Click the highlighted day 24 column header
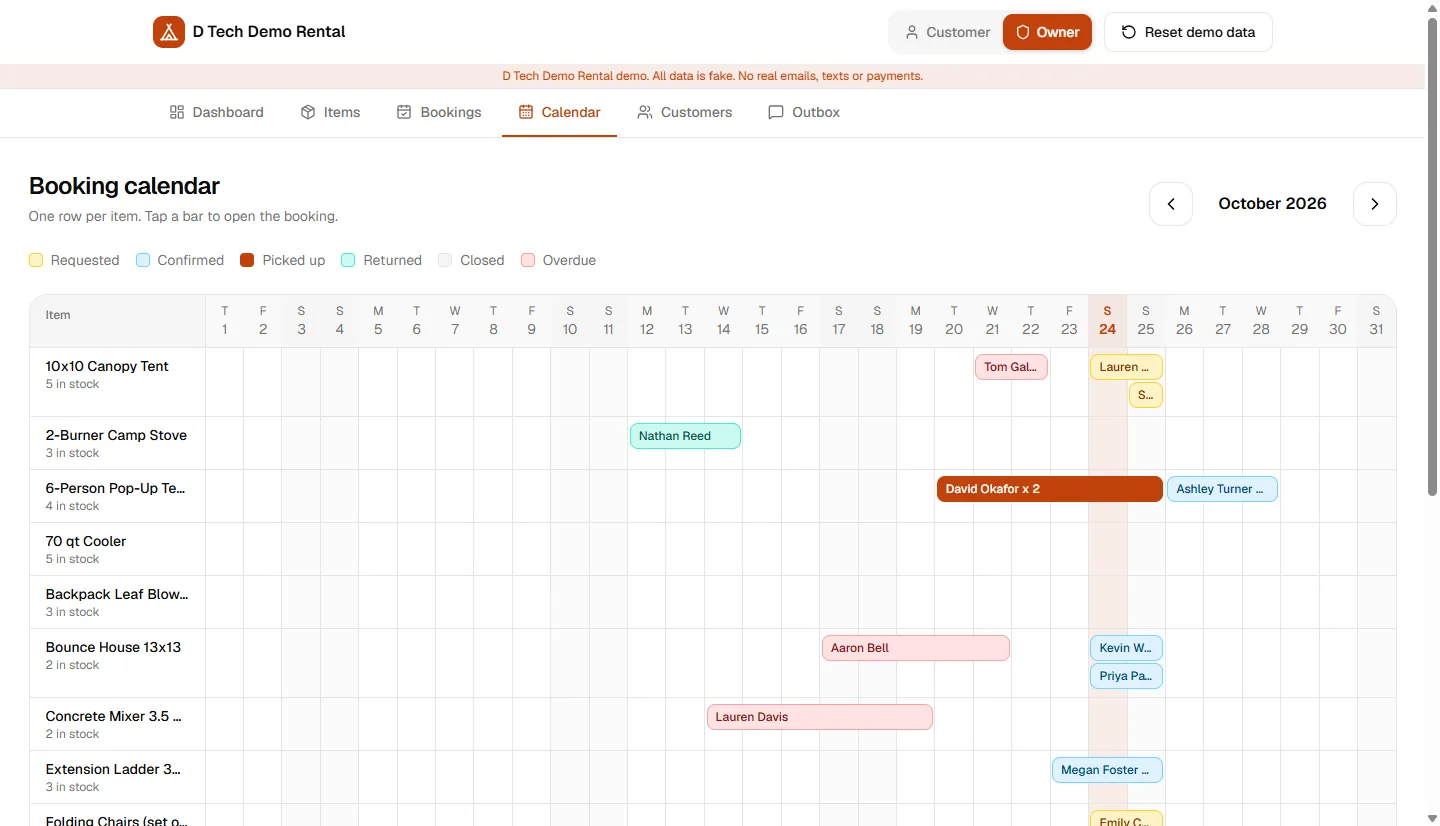 (x=1107, y=320)
